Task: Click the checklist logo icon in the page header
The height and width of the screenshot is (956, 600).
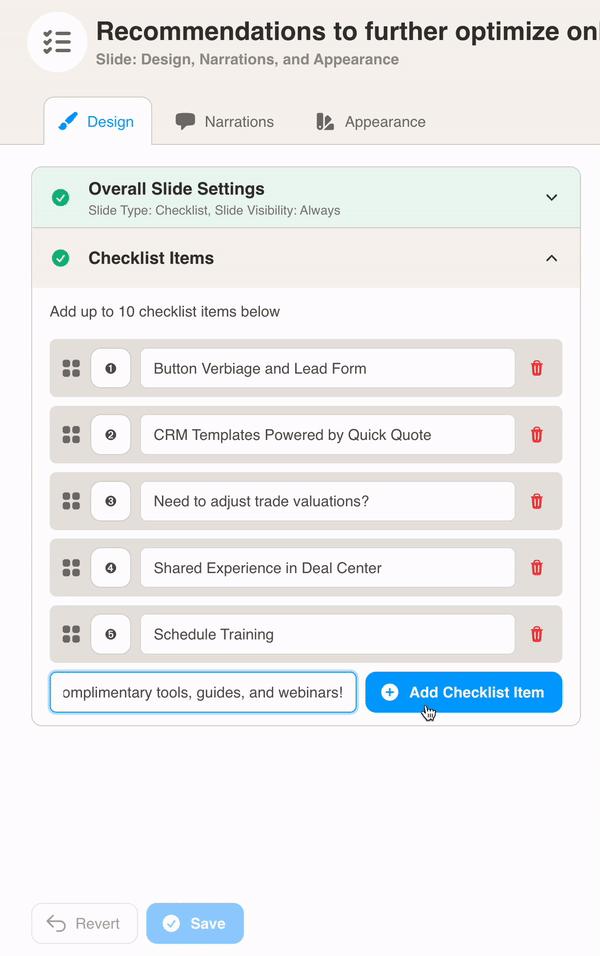Action: (57, 42)
